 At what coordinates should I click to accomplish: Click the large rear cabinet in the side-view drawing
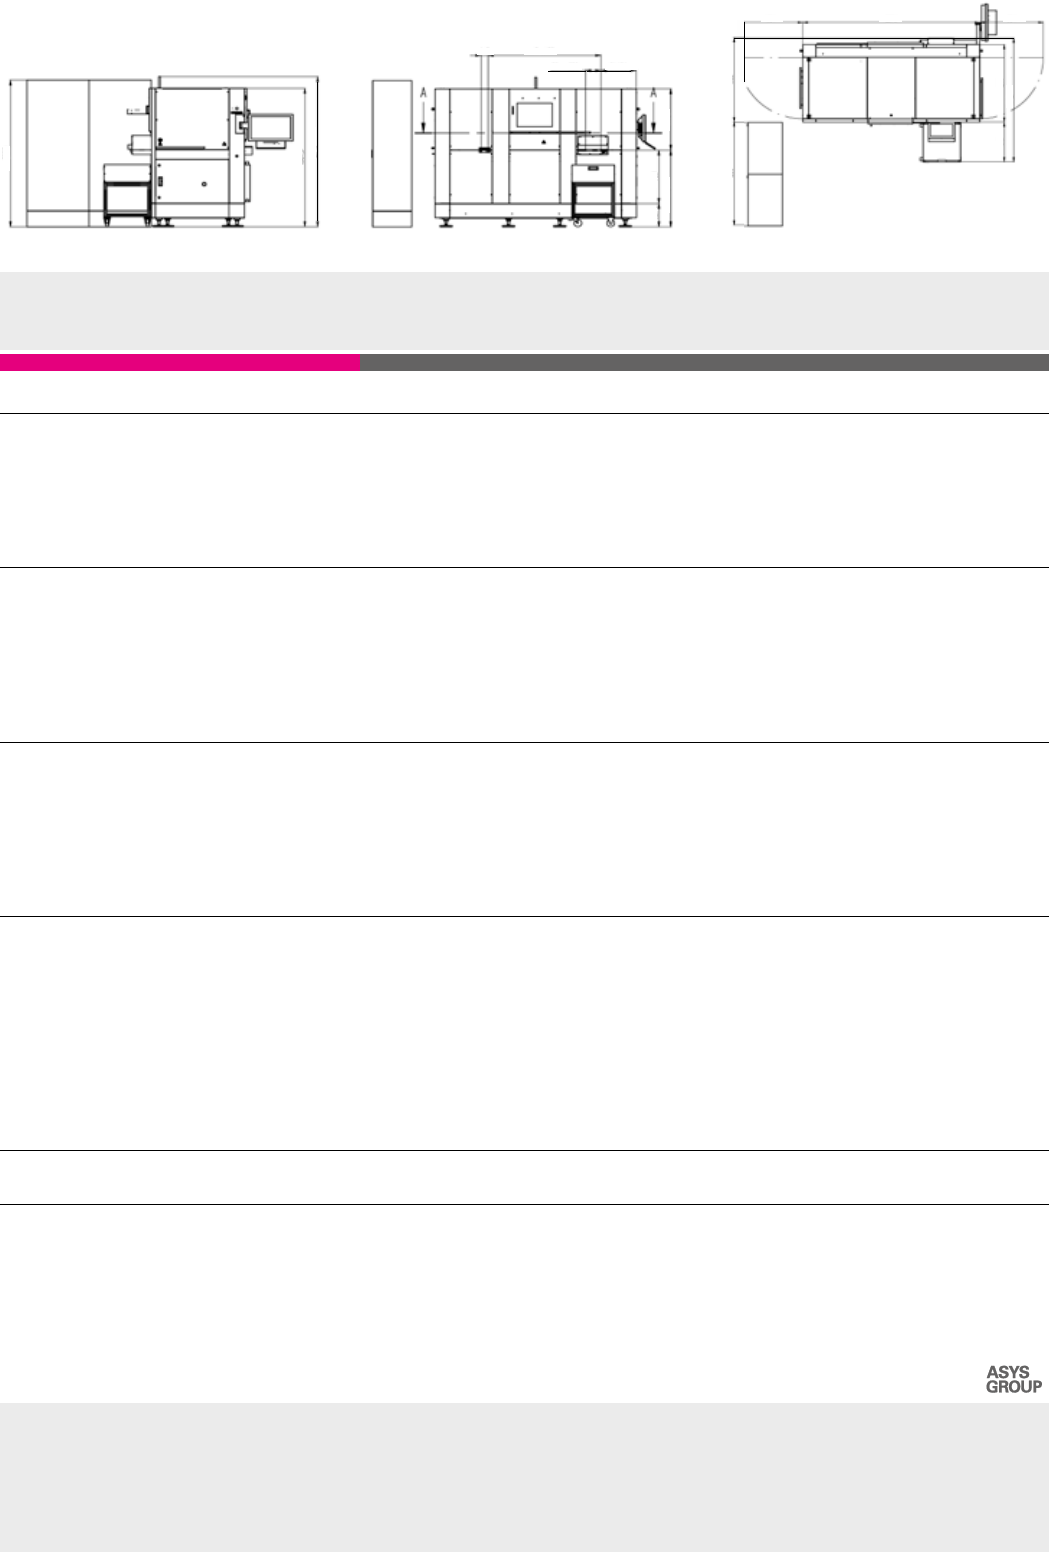click(60, 152)
